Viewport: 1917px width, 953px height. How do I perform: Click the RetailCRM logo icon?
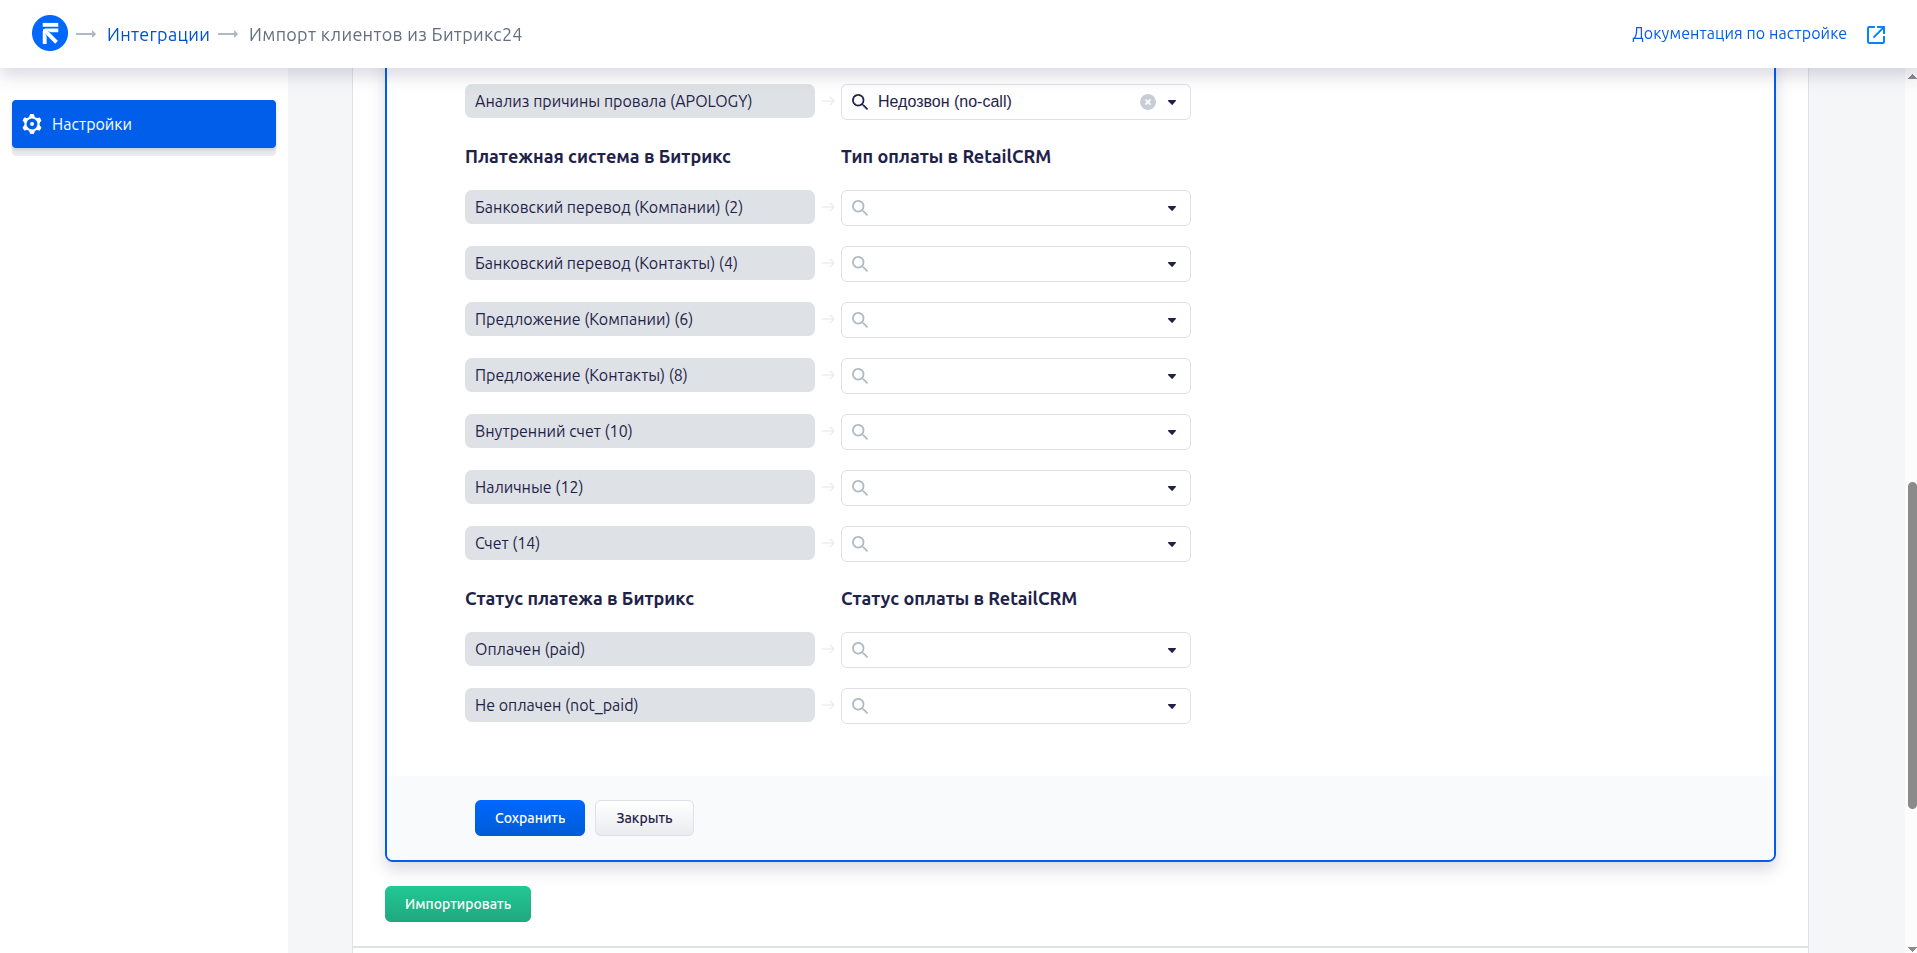pyautogui.click(x=50, y=33)
